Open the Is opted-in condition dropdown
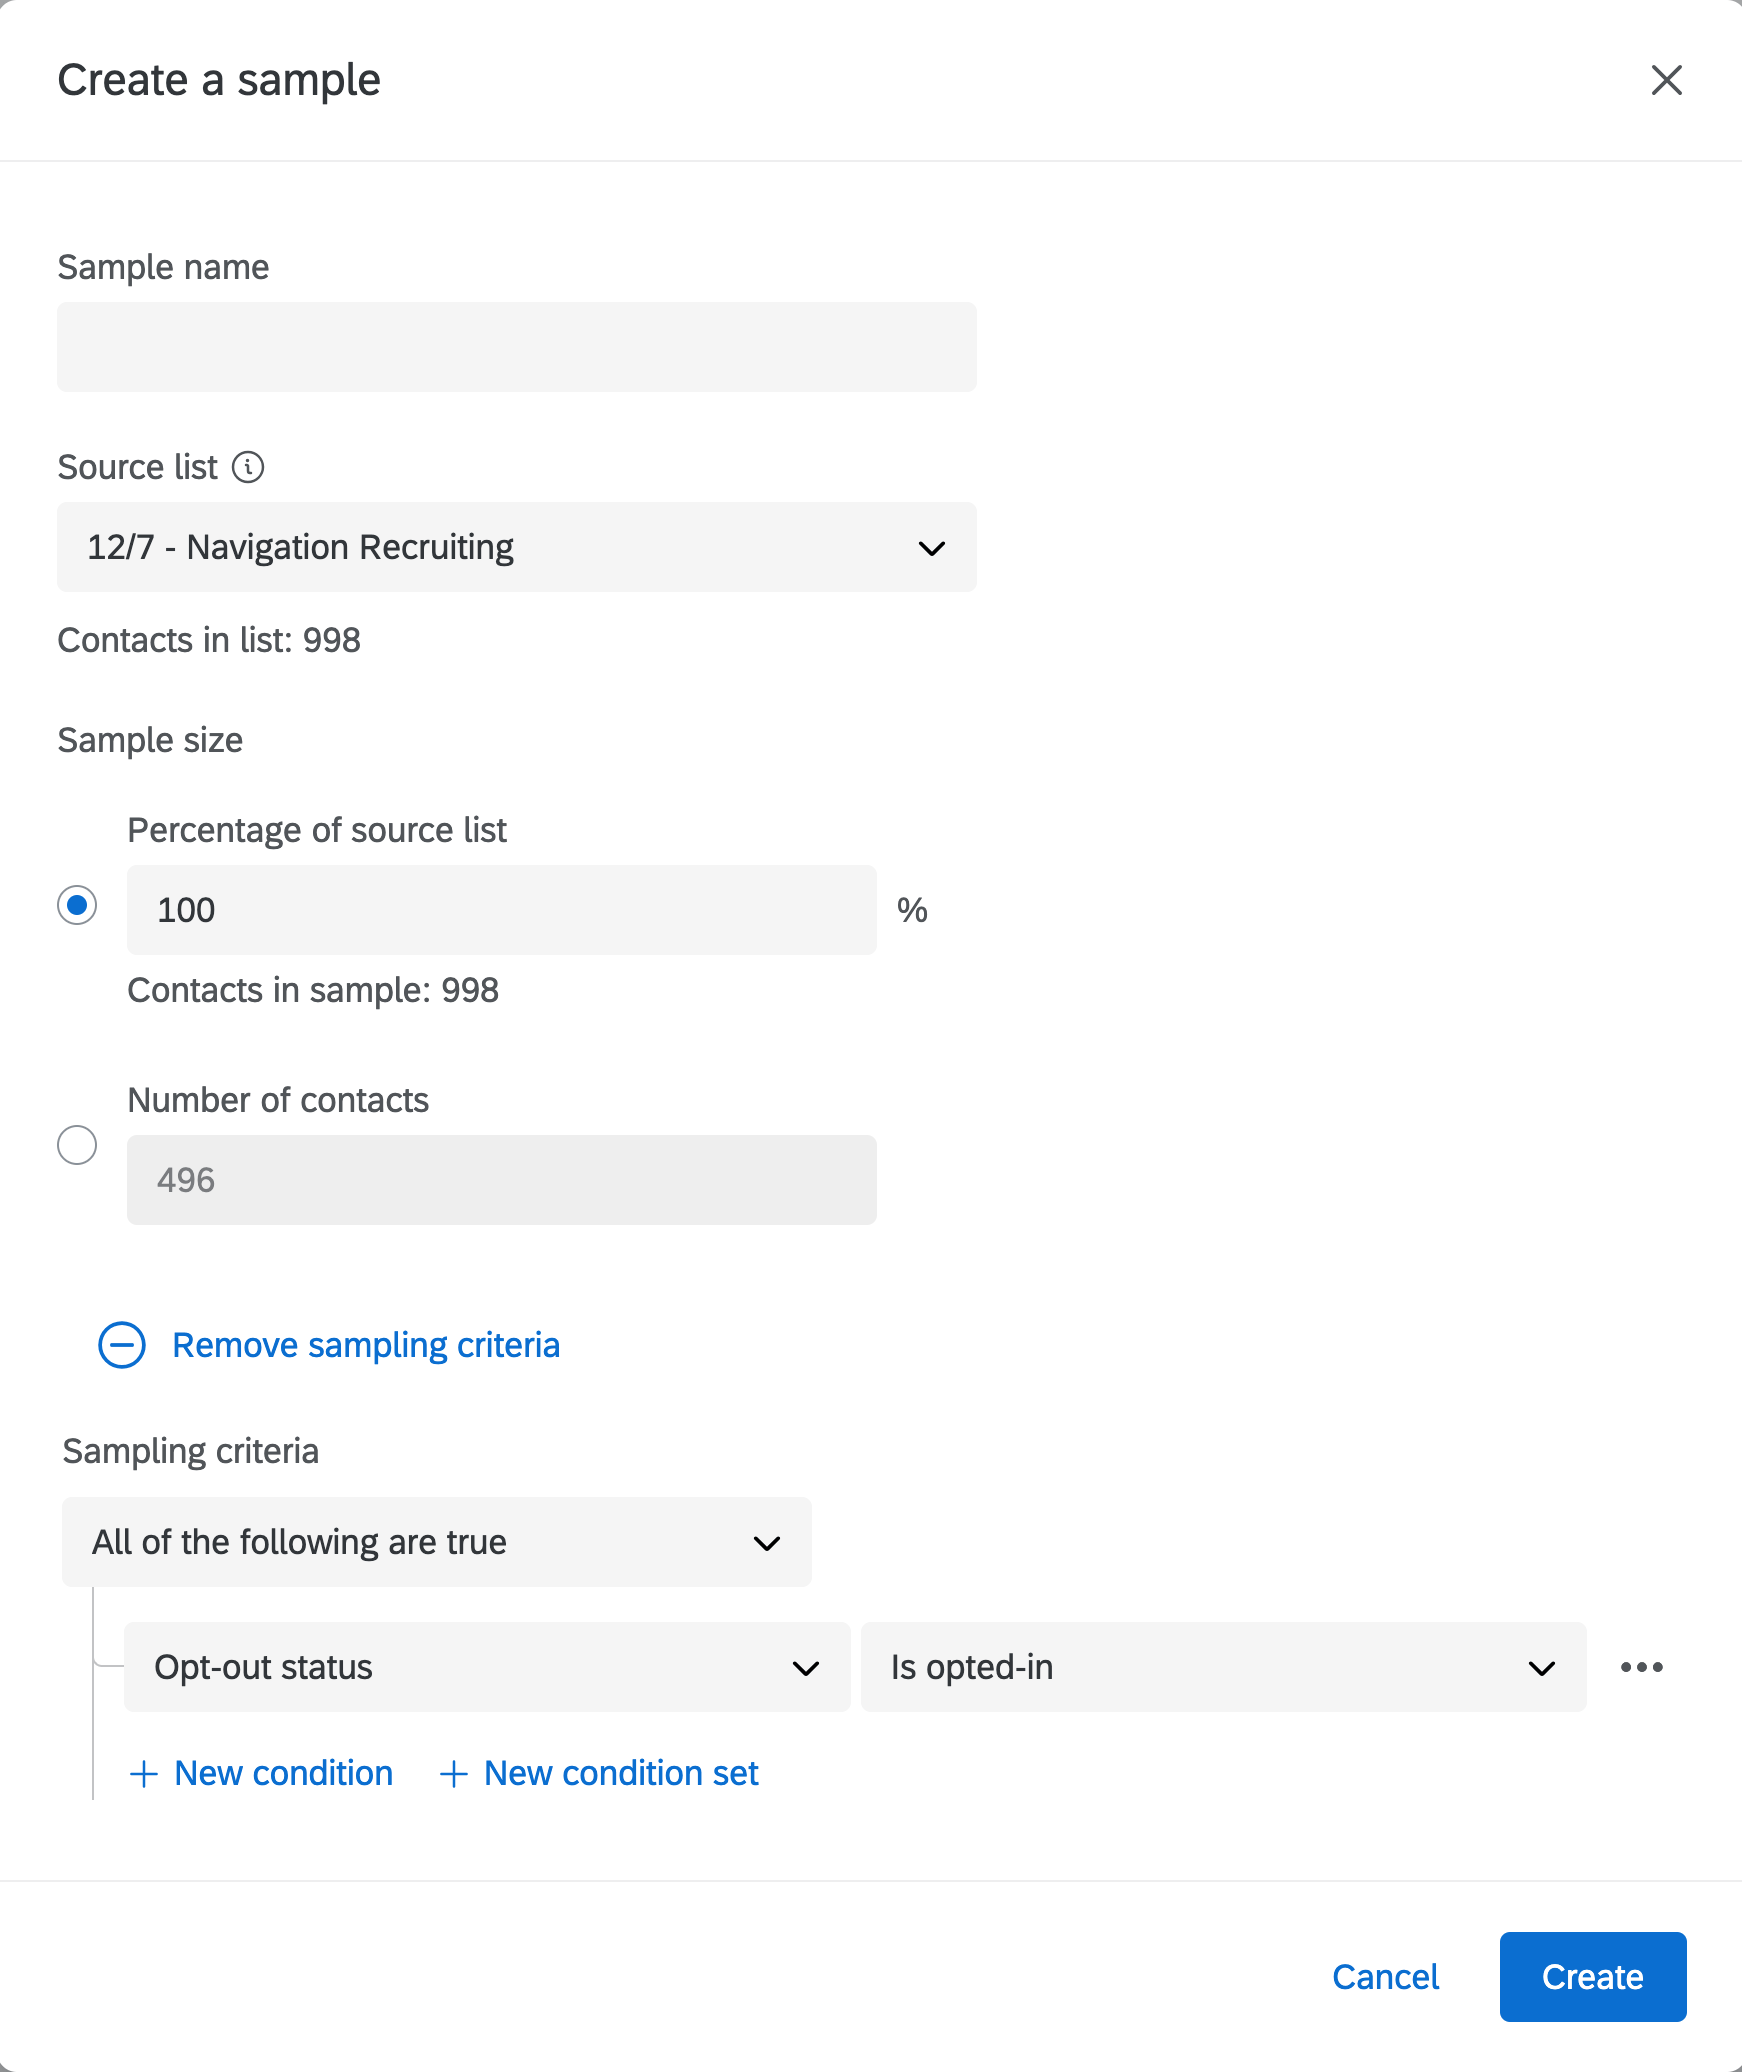1742x2072 pixels. point(1224,1666)
